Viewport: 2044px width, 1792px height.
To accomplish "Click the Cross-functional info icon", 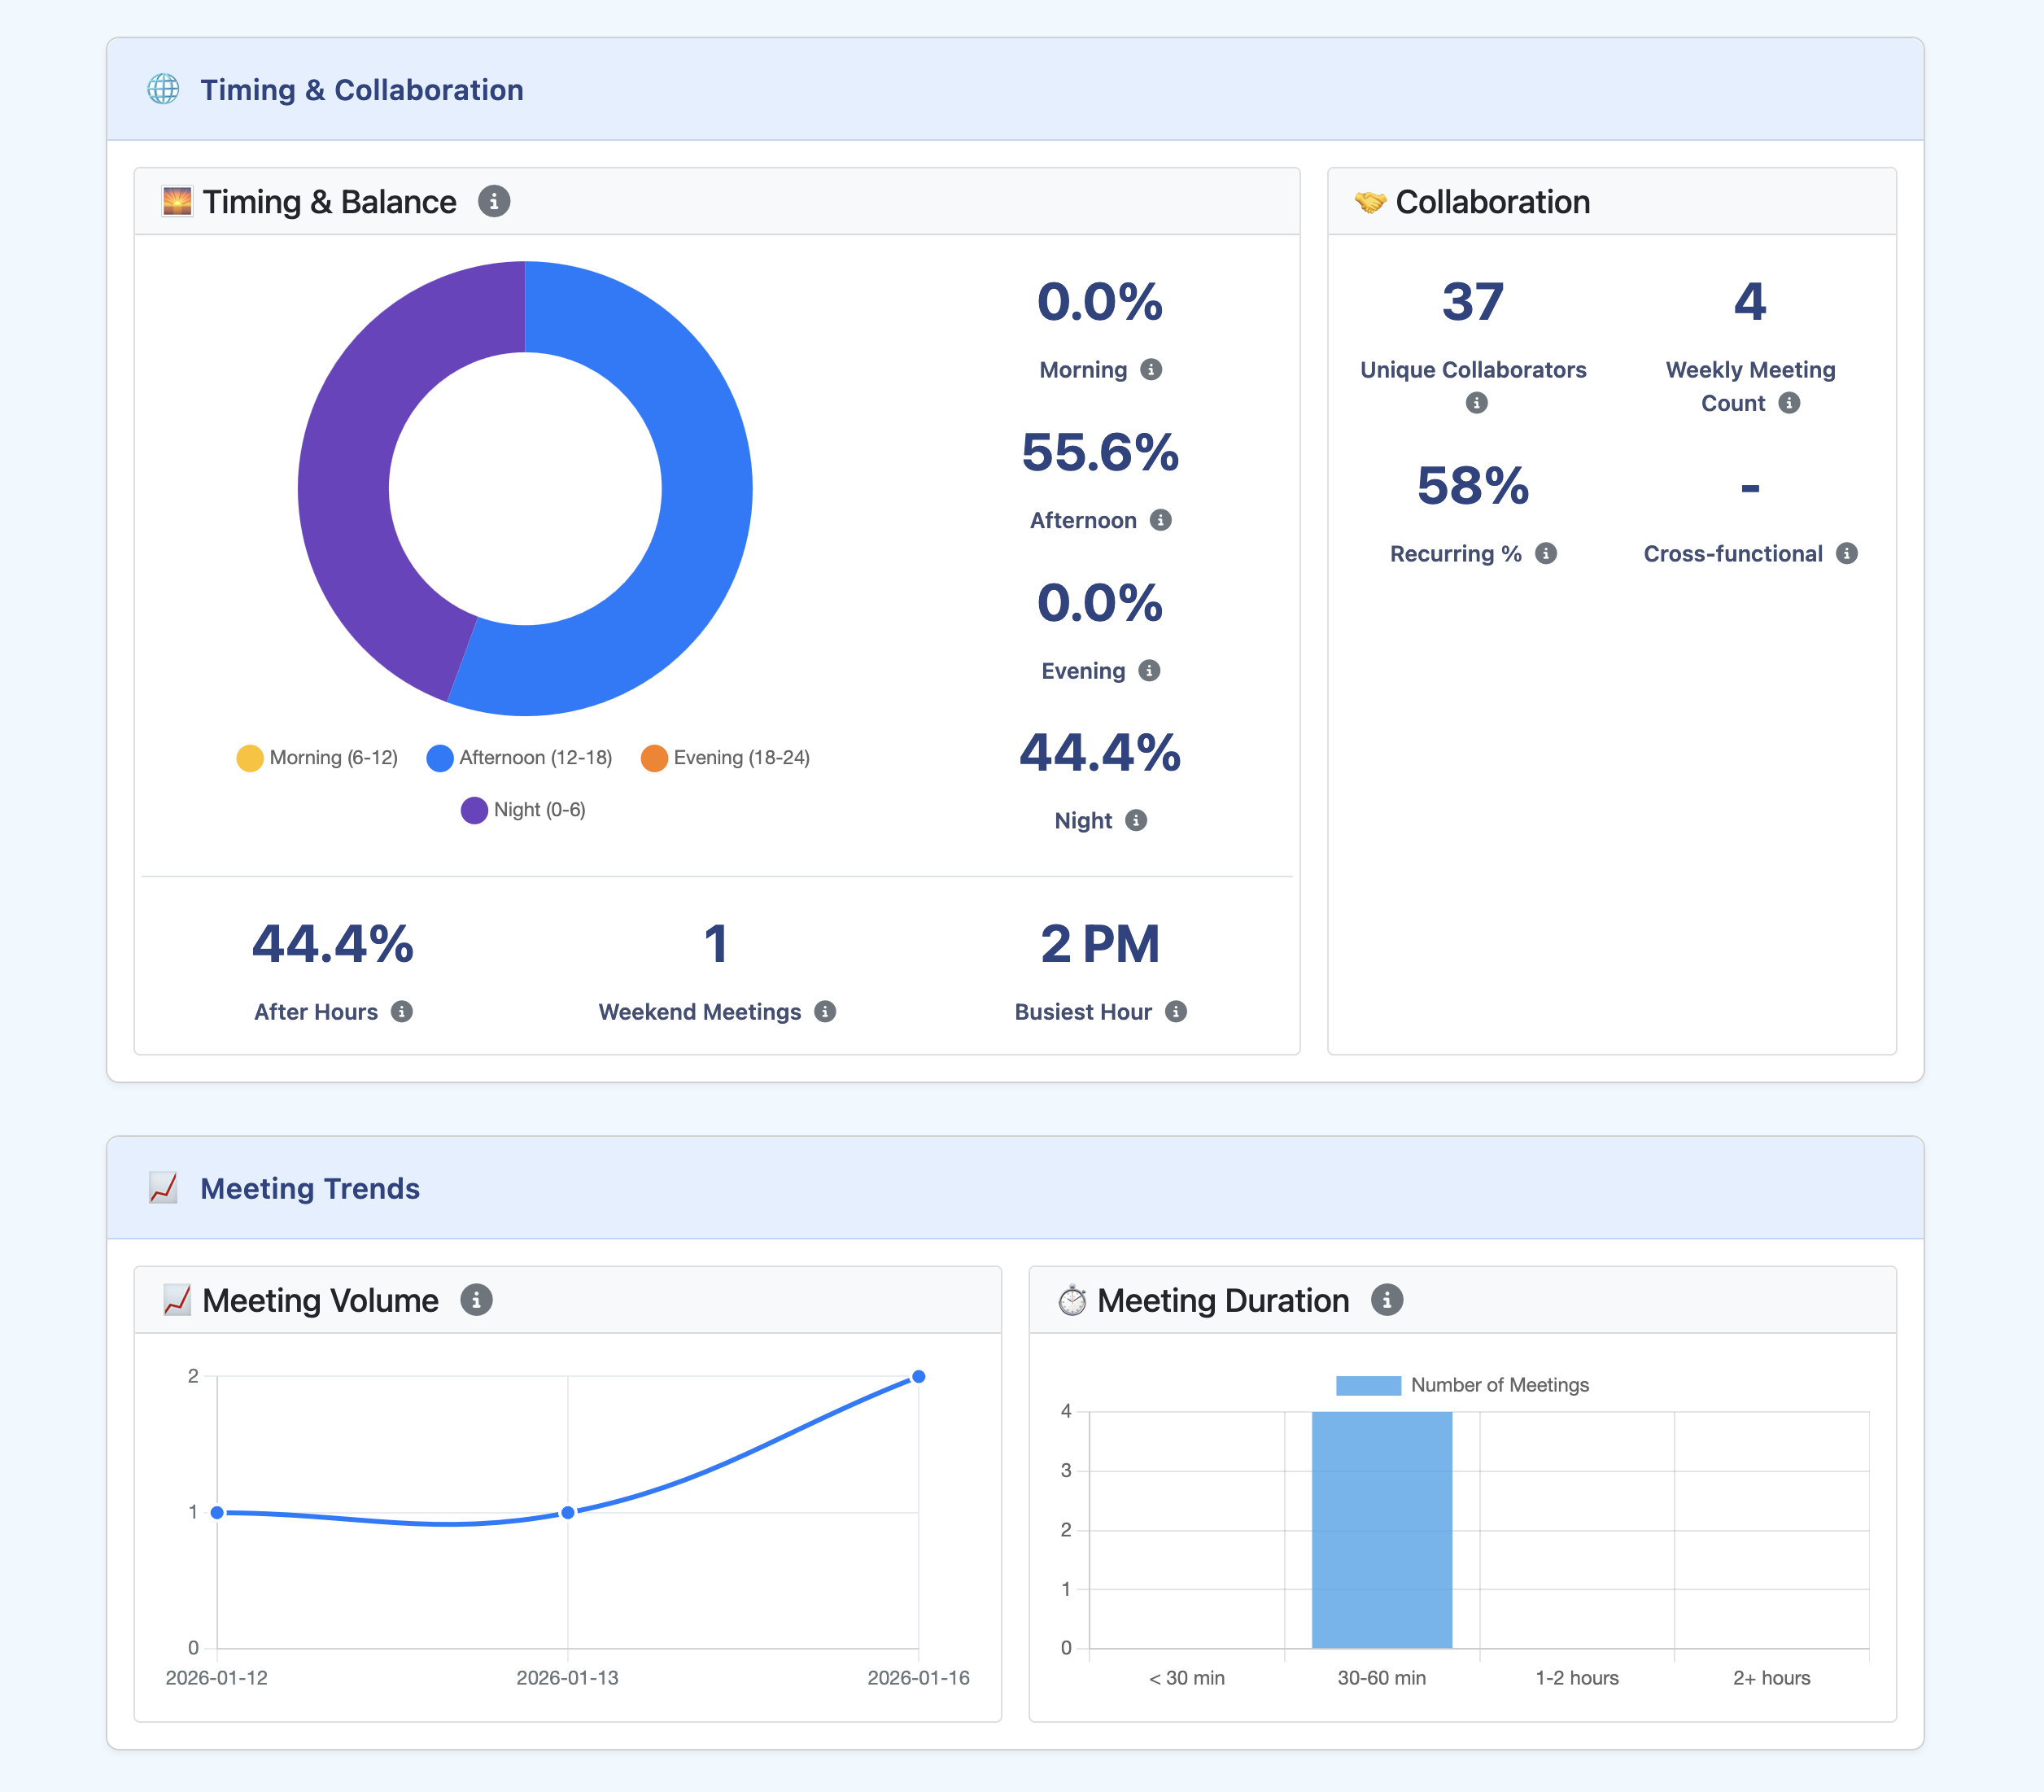I will click(1847, 553).
